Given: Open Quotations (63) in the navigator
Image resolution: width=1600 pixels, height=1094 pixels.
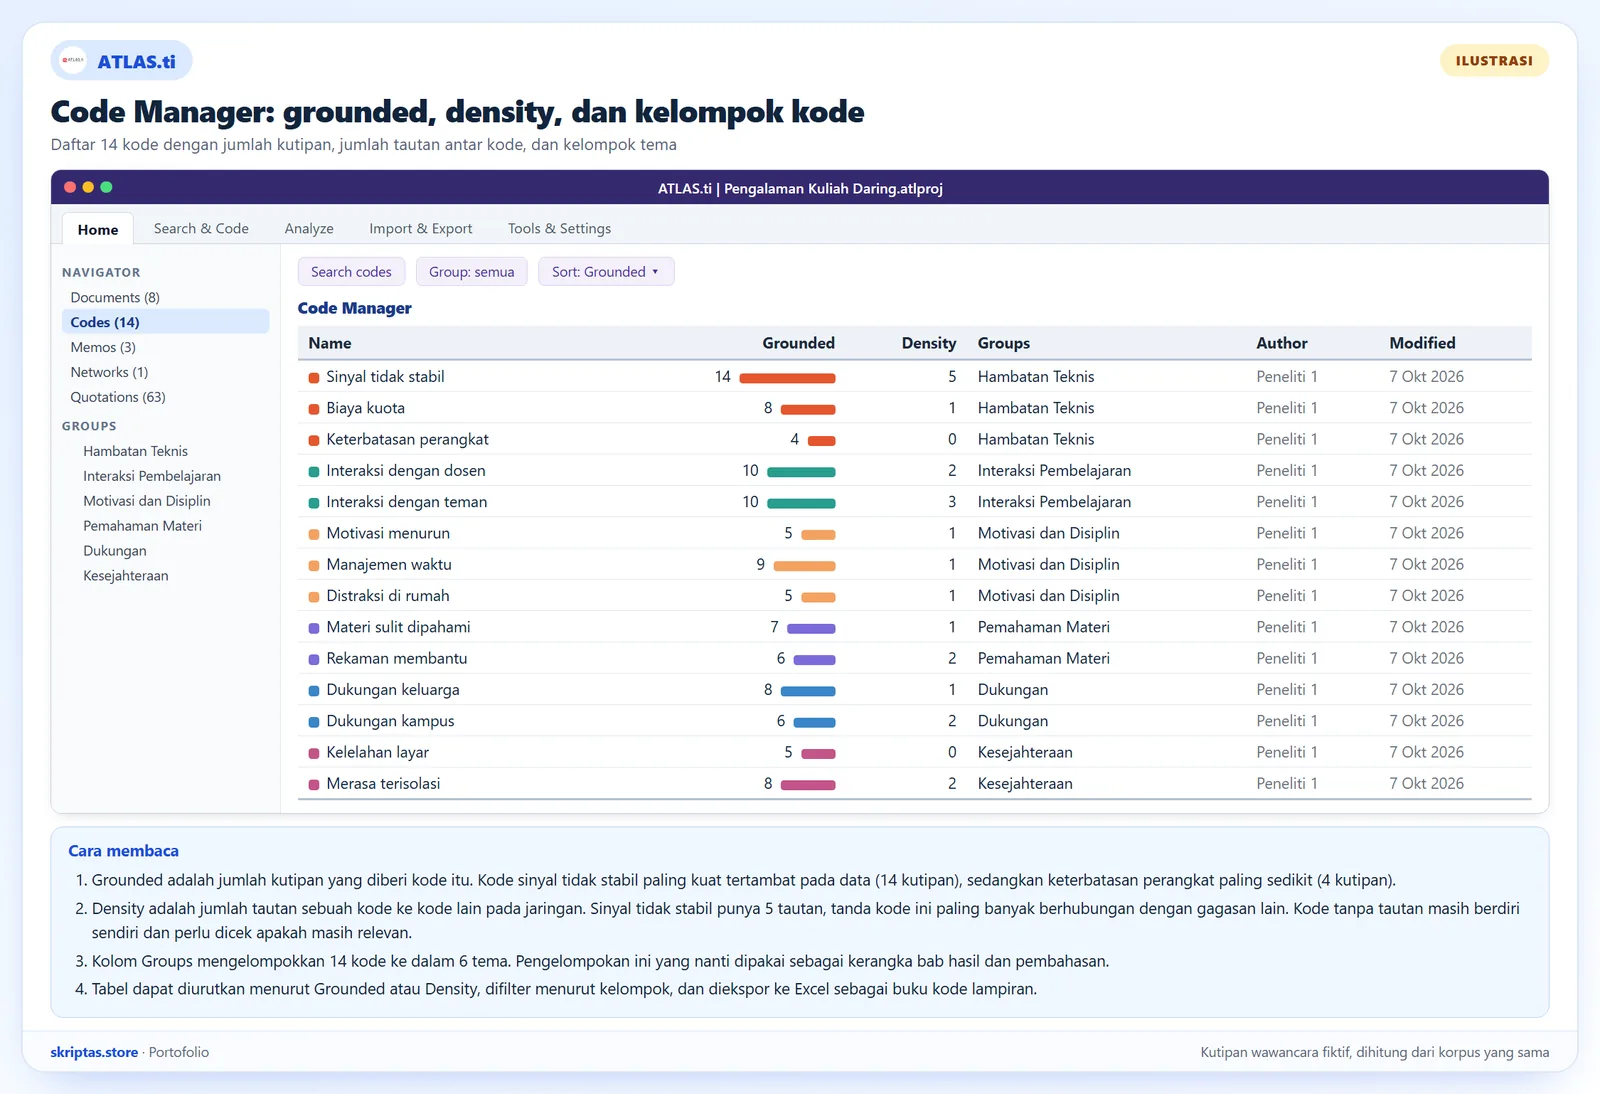Looking at the screenshot, I should coord(165,397).
